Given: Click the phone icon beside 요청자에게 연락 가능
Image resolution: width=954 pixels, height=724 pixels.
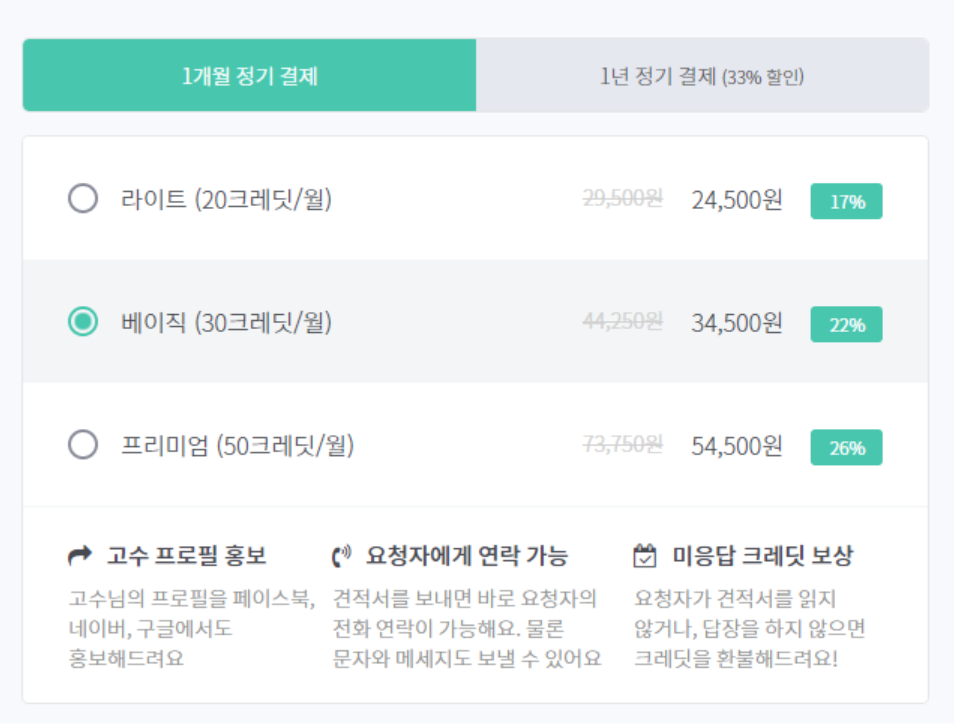Looking at the screenshot, I should coord(343,556).
